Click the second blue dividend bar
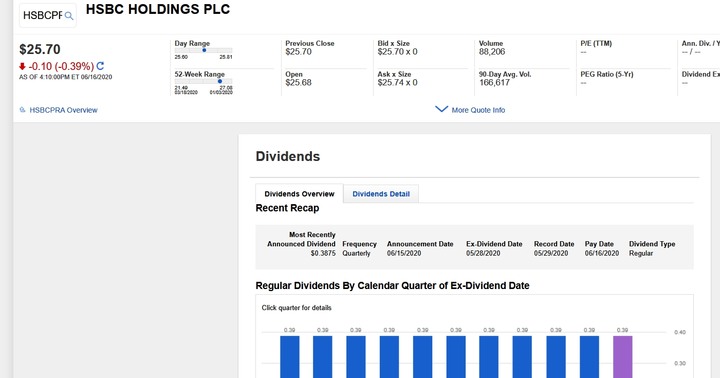 (x=323, y=357)
